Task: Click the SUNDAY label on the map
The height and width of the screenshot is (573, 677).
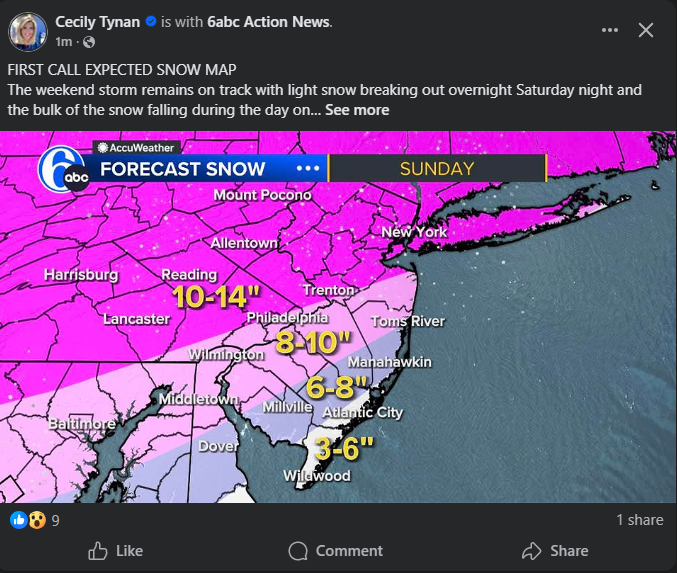Action: [437, 168]
